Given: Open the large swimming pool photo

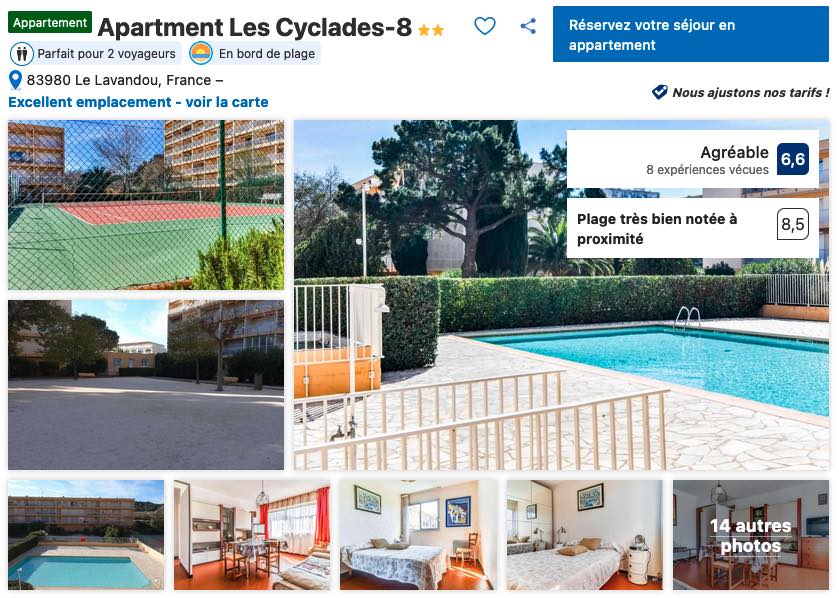Looking at the screenshot, I should [561, 295].
